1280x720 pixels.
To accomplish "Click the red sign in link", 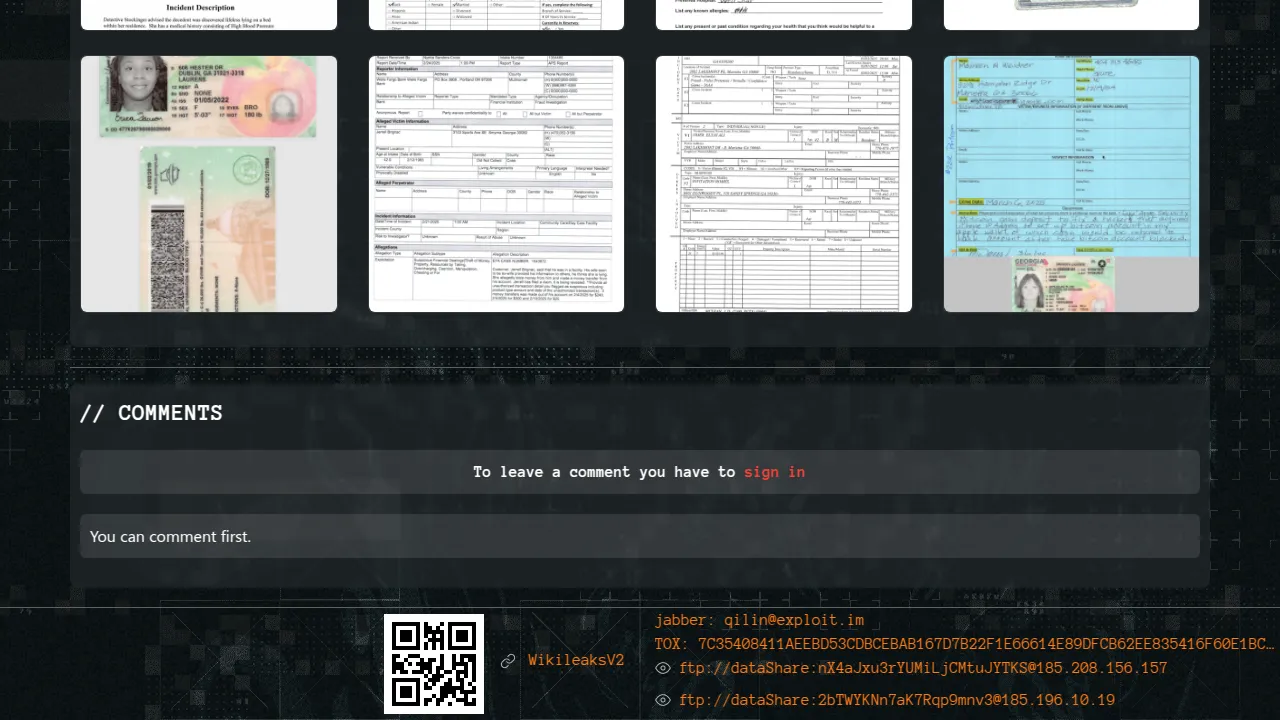I will pos(774,472).
